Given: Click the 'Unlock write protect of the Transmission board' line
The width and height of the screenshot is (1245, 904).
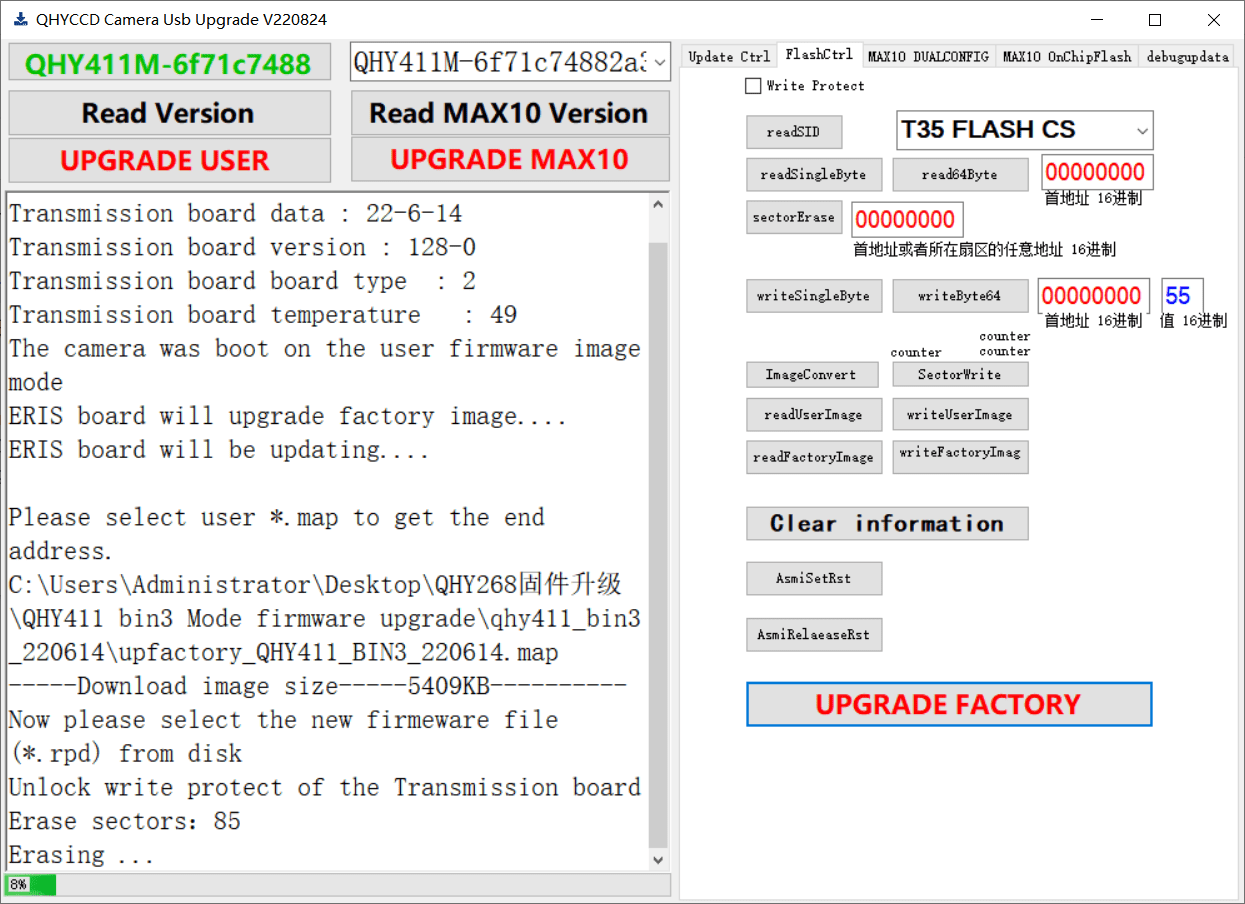Looking at the screenshot, I should tap(325, 787).
